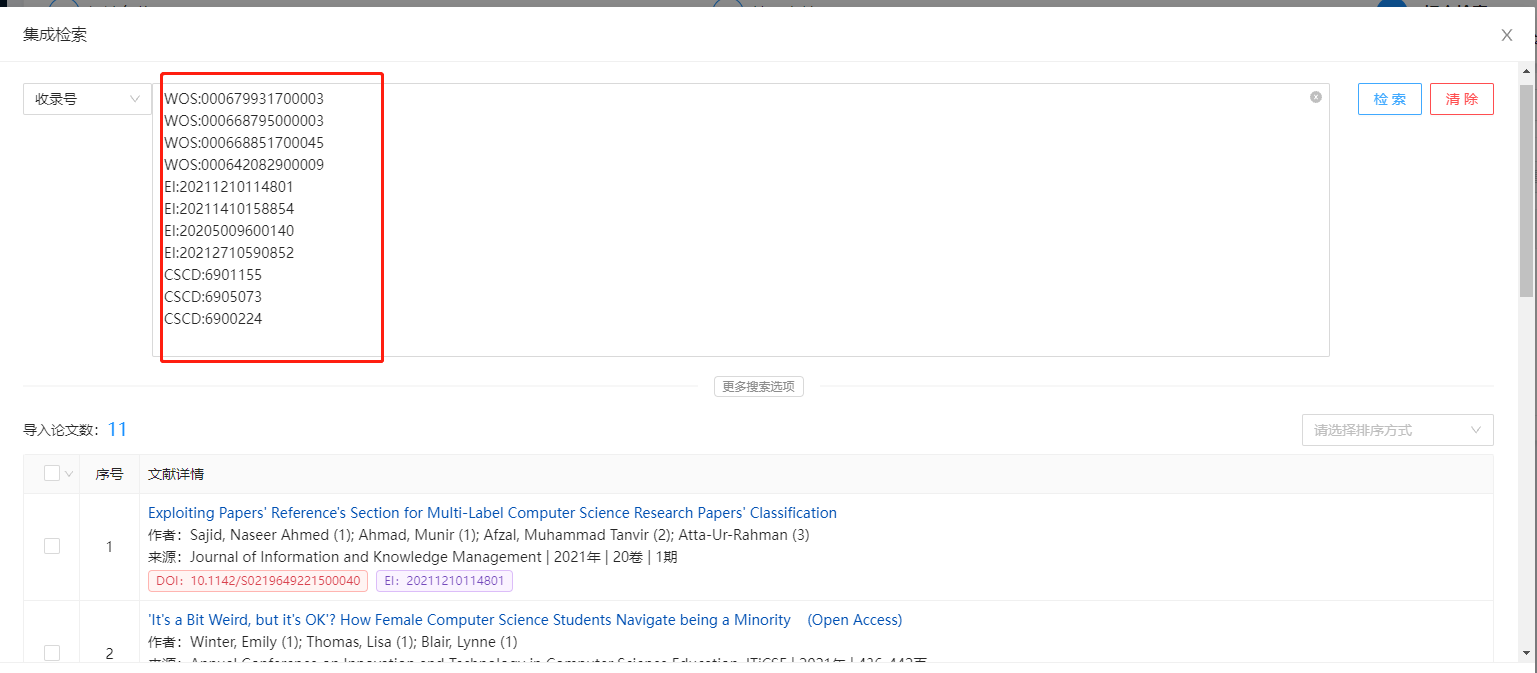Click the red 清除 clear button
Viewport: 1537px width, 673px height.
coord(1461,99)
